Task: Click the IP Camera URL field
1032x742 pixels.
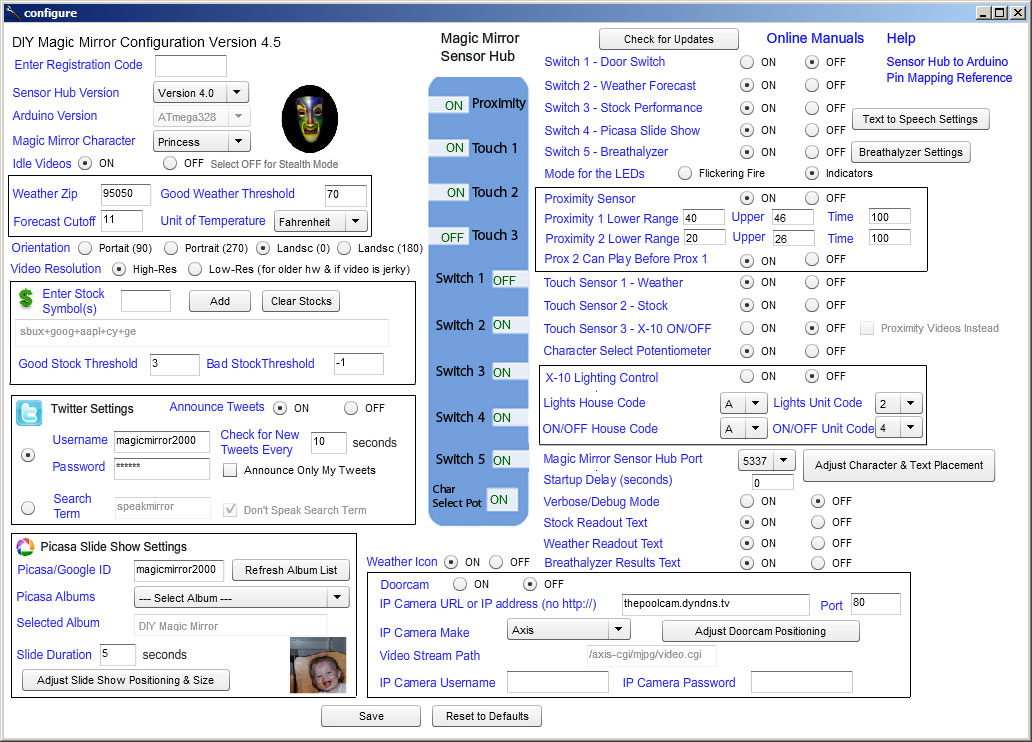Action: click(715, 604)
